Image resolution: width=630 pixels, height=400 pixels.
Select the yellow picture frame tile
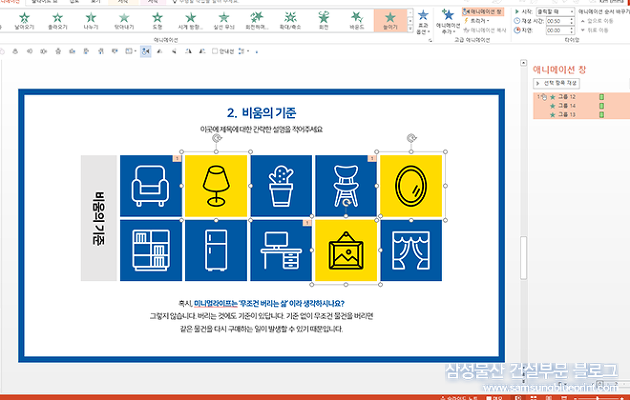click(346, 250)
